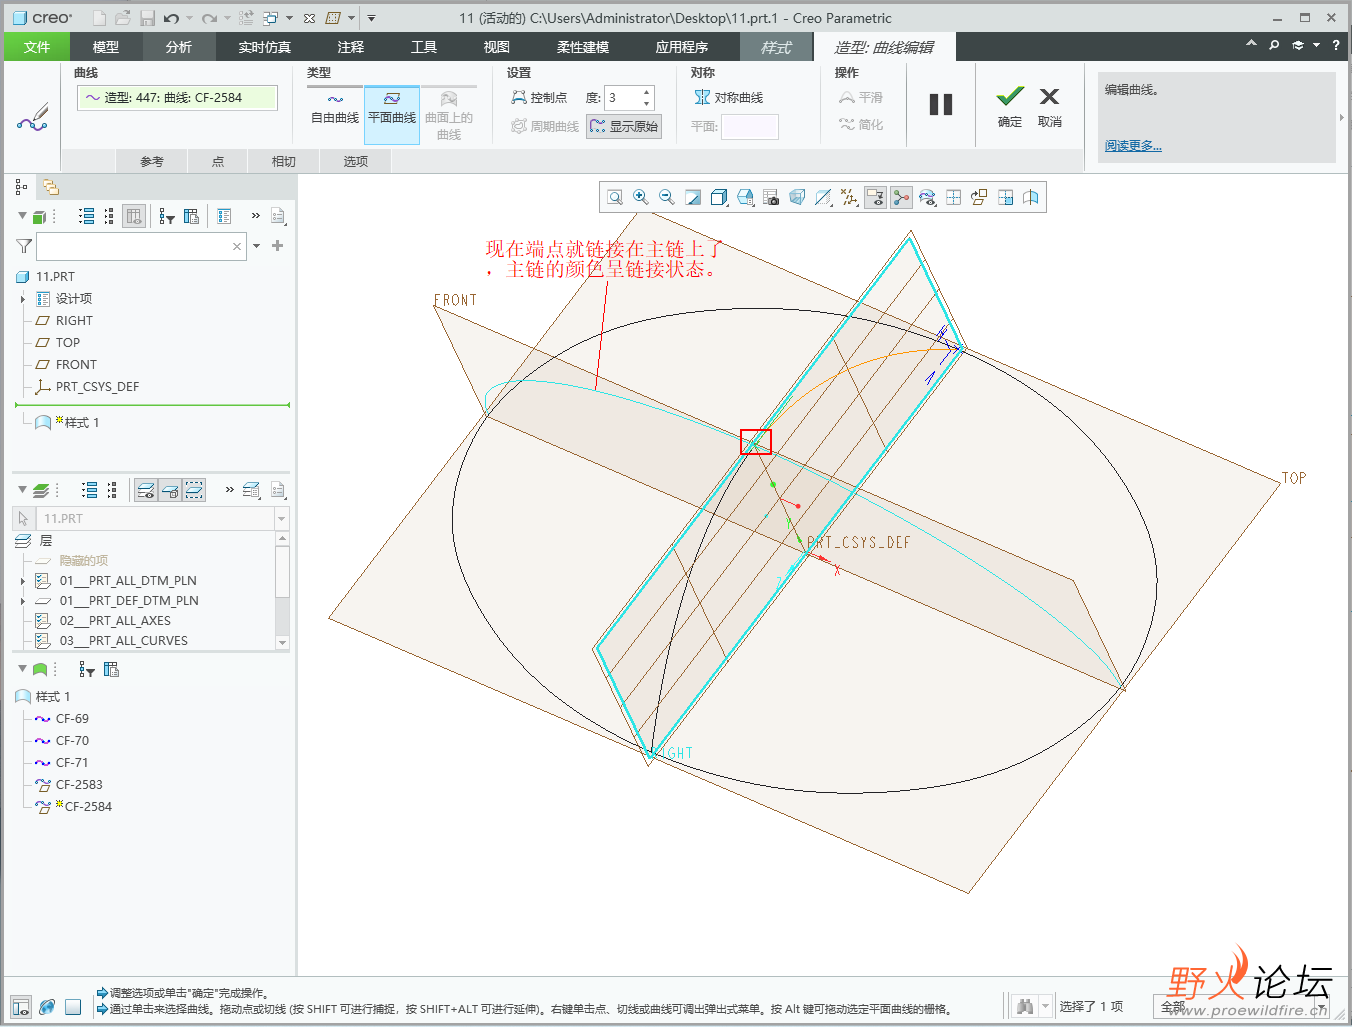Viewport: 1352px width, 1027px height.
Task: Click the saved orientations icon
Action: [745, 198]
